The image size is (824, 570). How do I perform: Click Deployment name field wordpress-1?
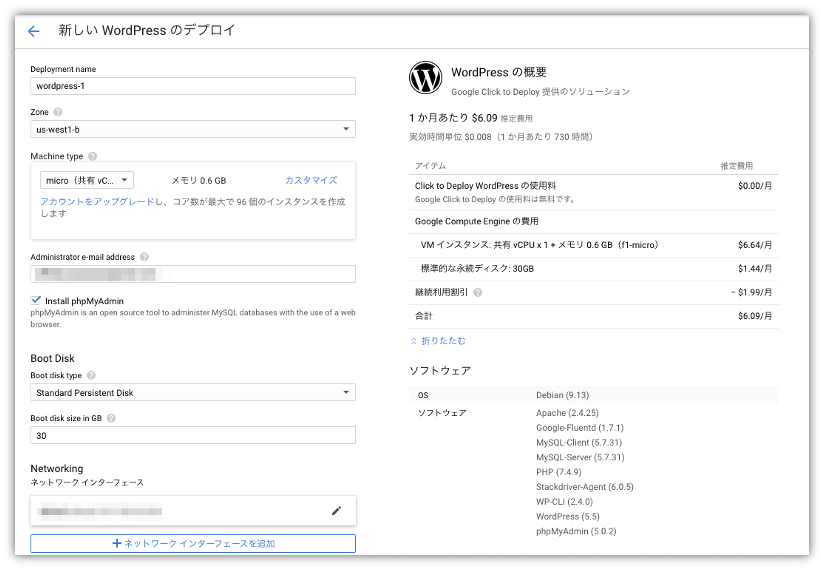pos(193,86)
